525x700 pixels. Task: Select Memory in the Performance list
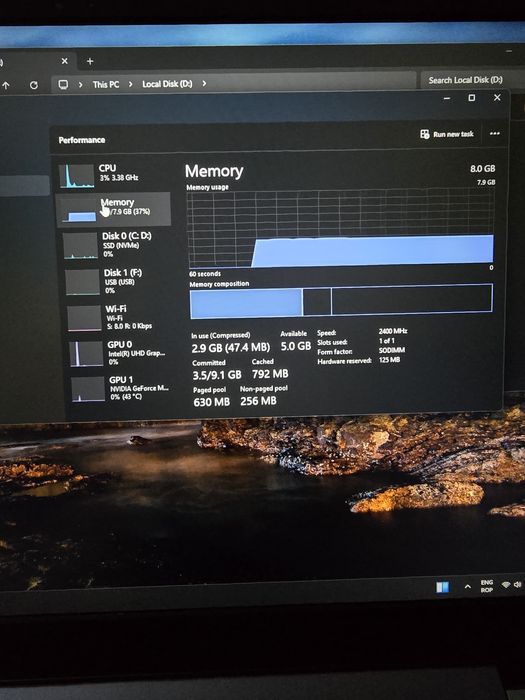tap(114, 209)
